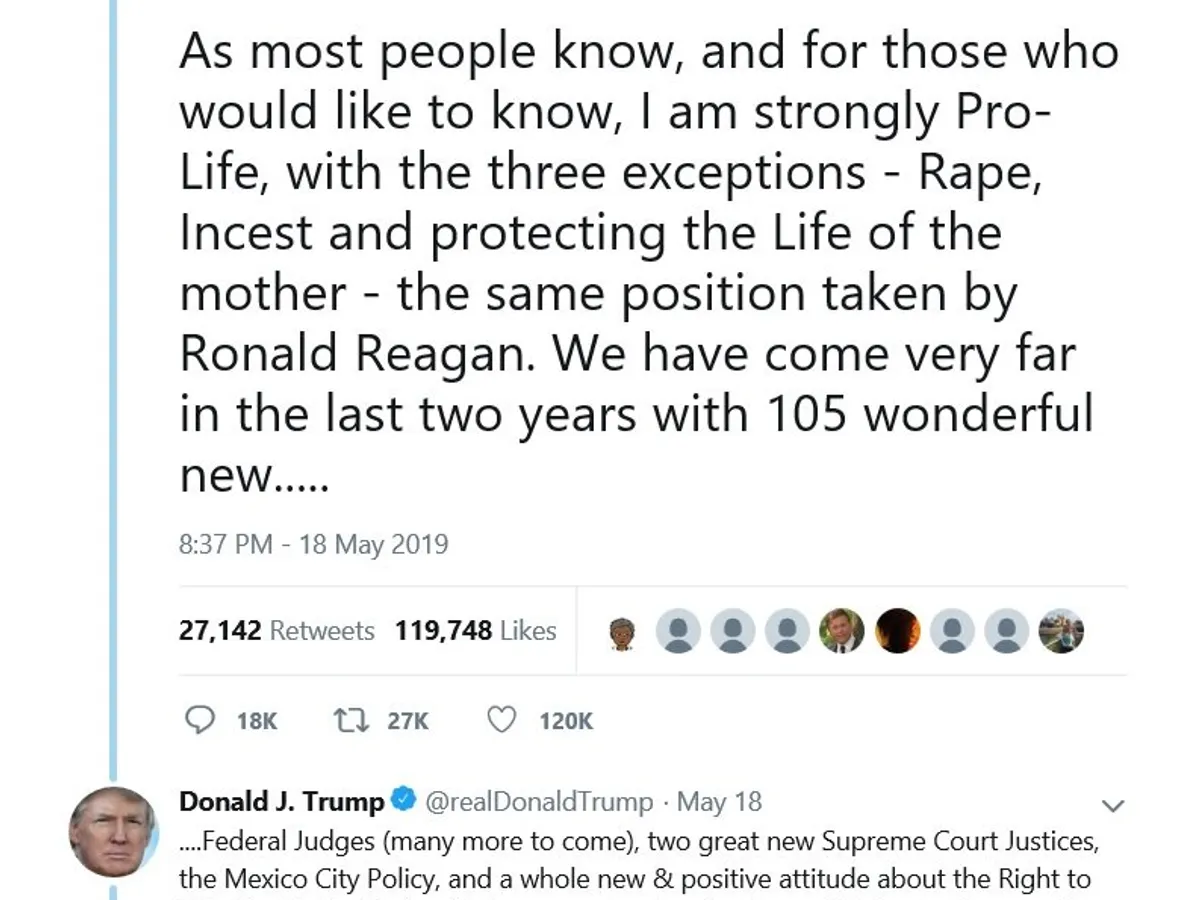Click the @realDonaldTrump handle
Viewport: 1200px width, 900px height.
[539, 801]
